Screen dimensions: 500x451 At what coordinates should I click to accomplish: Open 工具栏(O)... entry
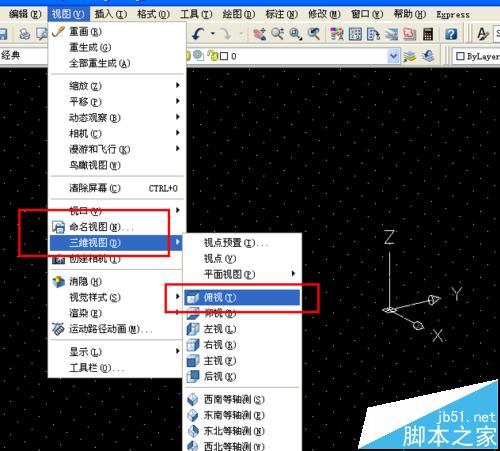pyautogui.click(x=117, y=368)
